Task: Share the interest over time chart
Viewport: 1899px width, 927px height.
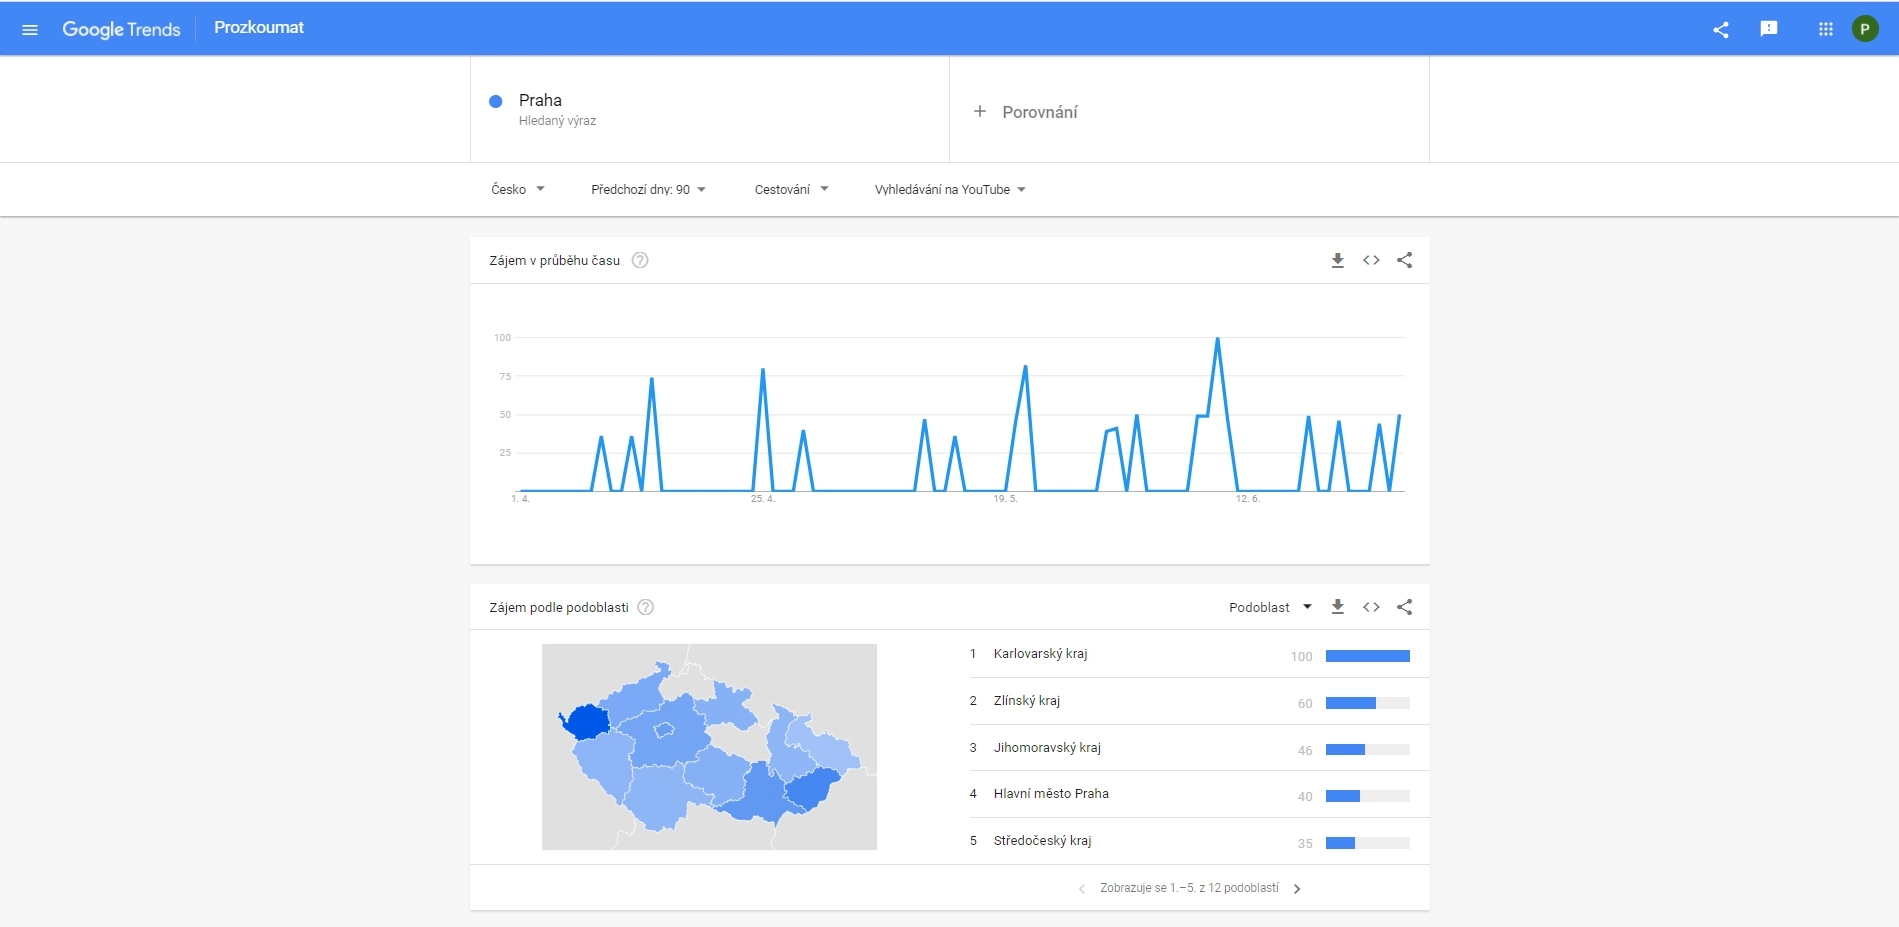Action: tap(1405, 260)
